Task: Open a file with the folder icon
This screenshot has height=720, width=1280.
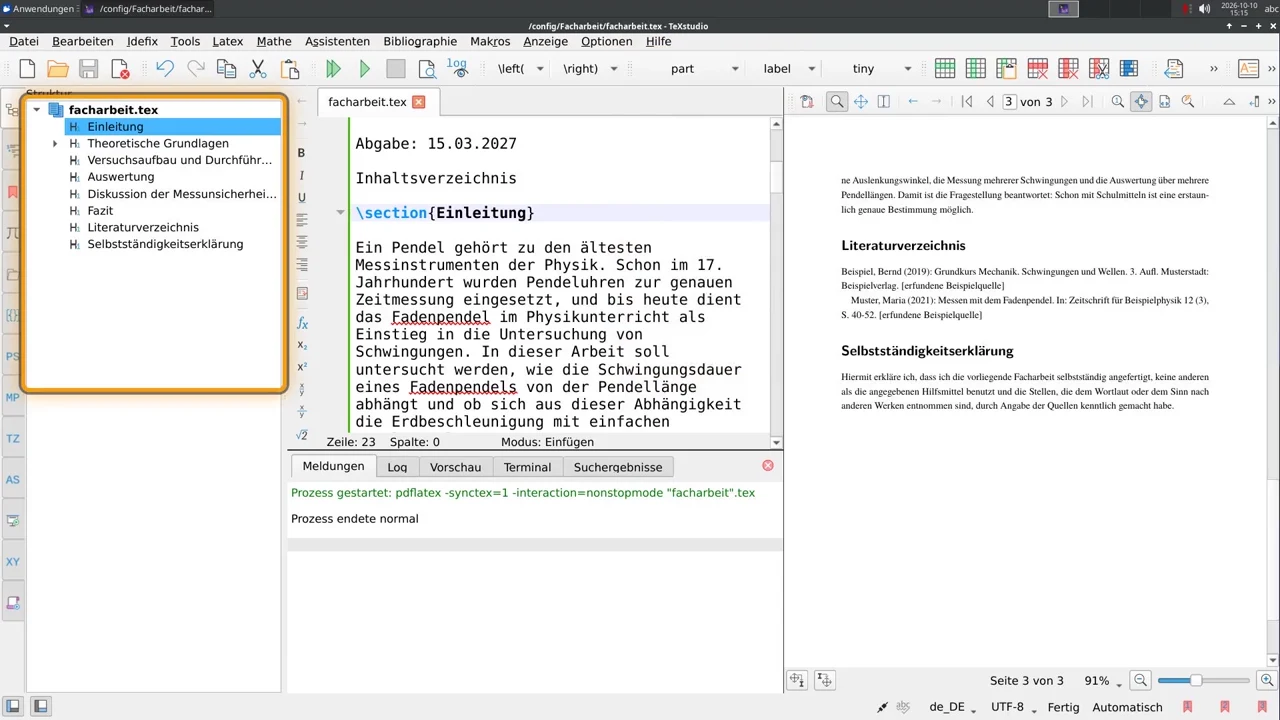Action: coord(58,69)
